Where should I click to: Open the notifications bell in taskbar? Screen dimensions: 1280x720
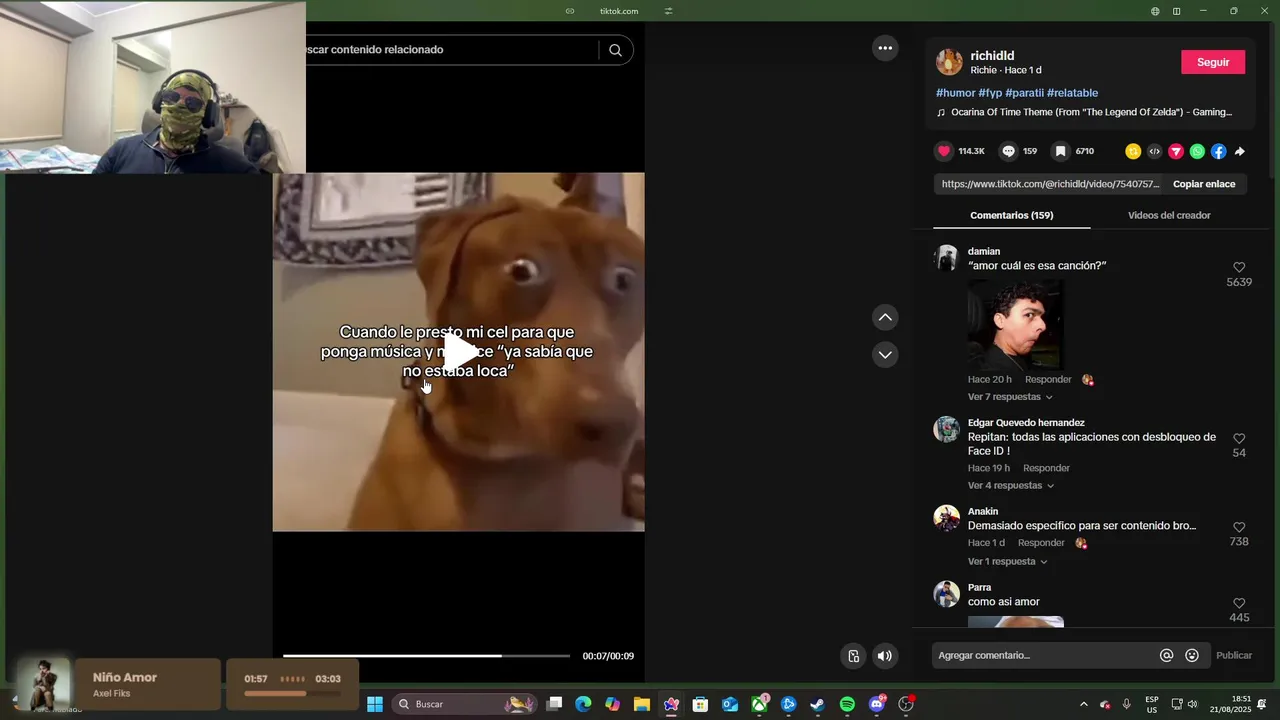1262,704
